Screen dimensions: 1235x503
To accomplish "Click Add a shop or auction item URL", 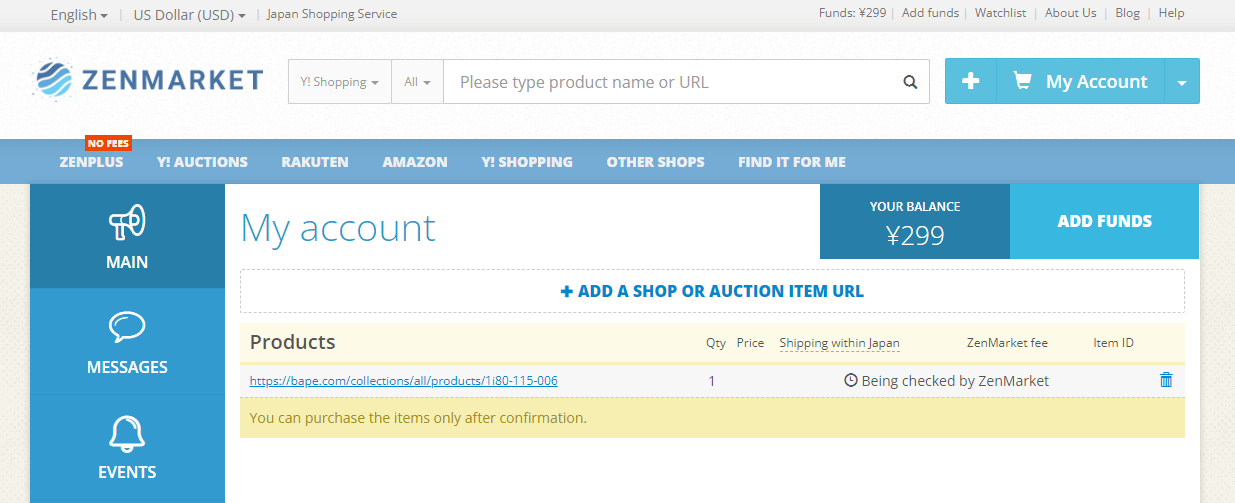I will tap(712, 291).
